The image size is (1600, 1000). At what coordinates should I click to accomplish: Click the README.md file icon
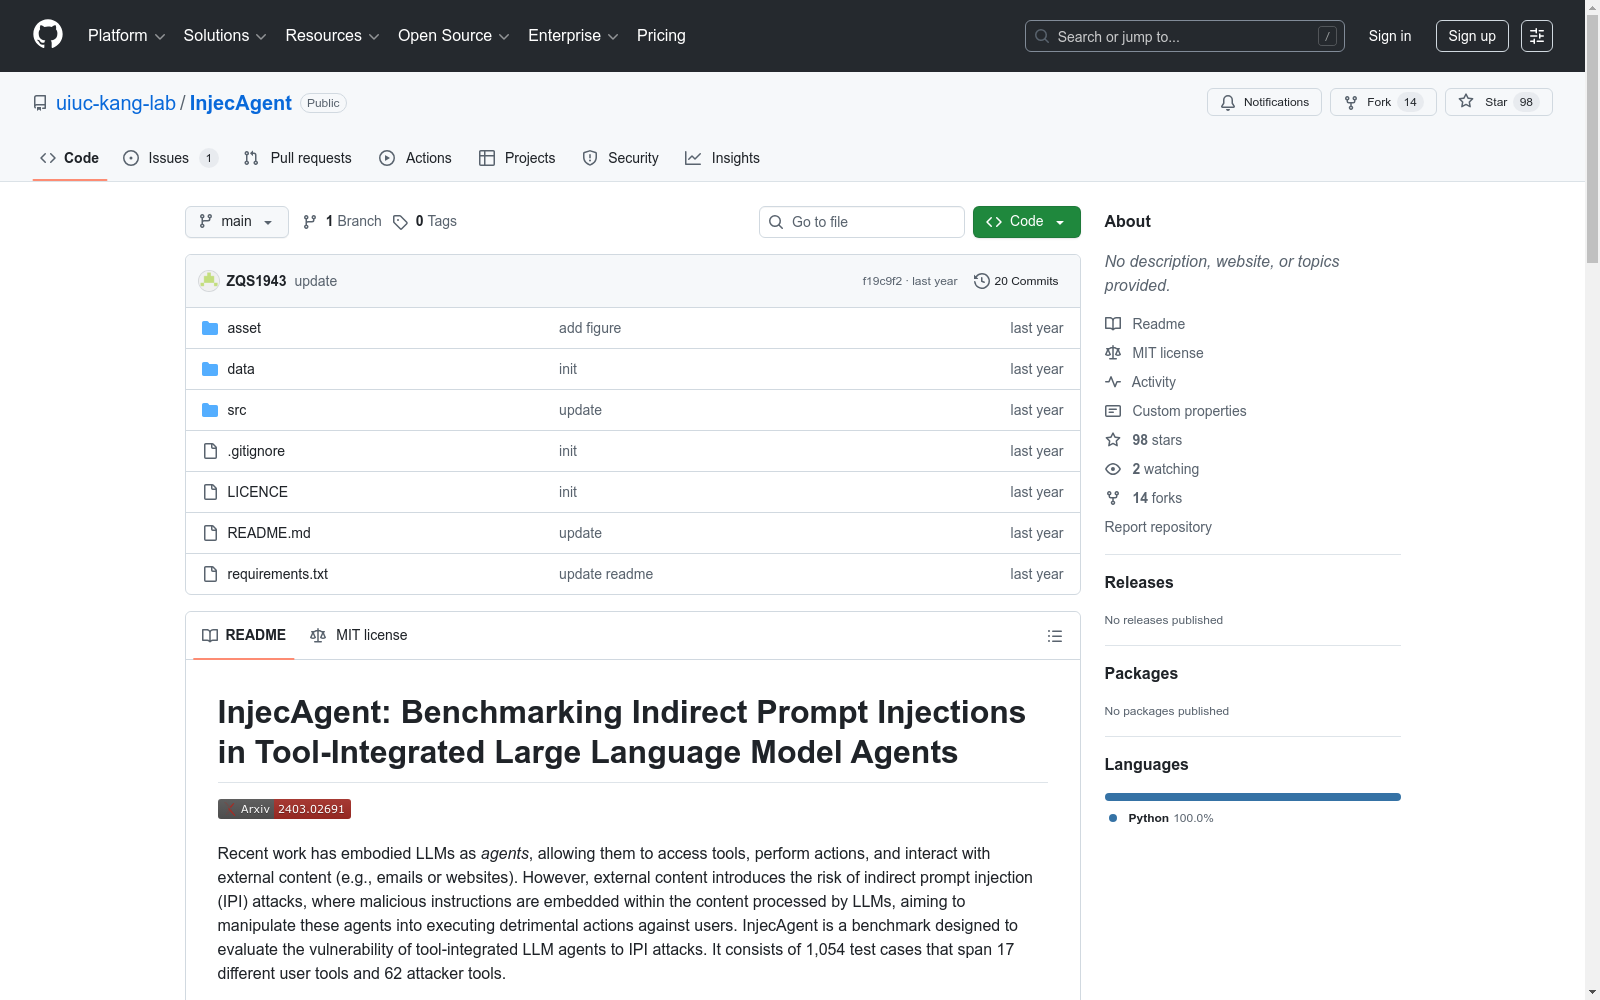(210, 533)
